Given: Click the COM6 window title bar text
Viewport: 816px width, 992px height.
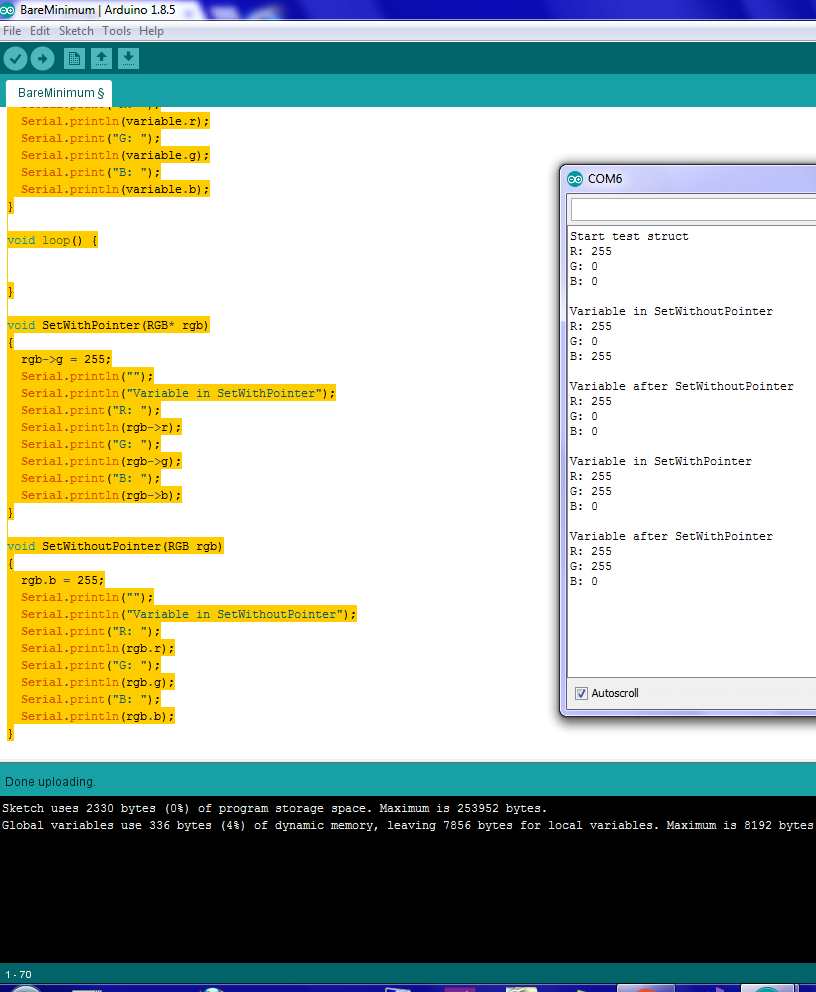Looking at the screenshot, I should (605, 179).
